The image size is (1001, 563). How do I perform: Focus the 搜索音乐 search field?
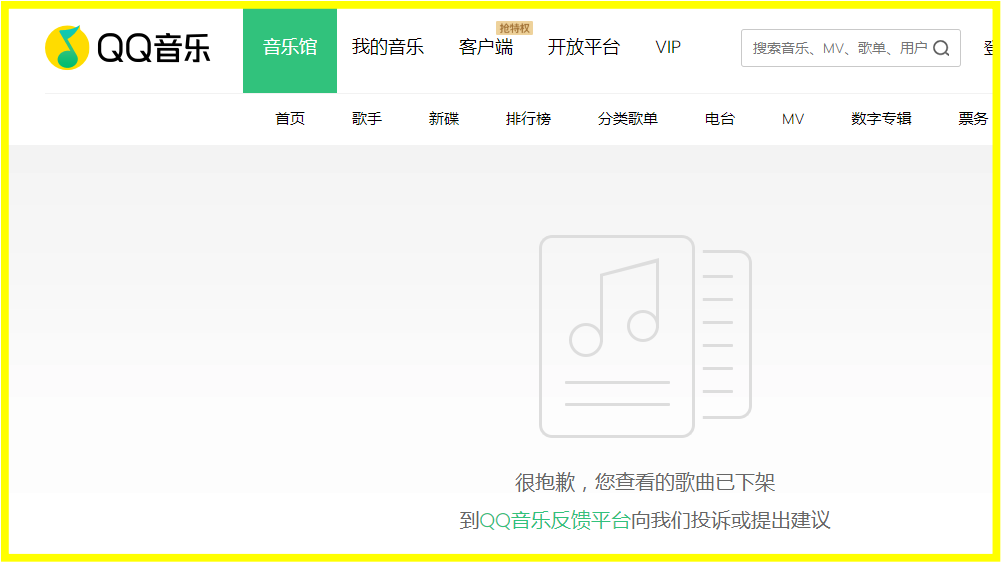(850, 48)
